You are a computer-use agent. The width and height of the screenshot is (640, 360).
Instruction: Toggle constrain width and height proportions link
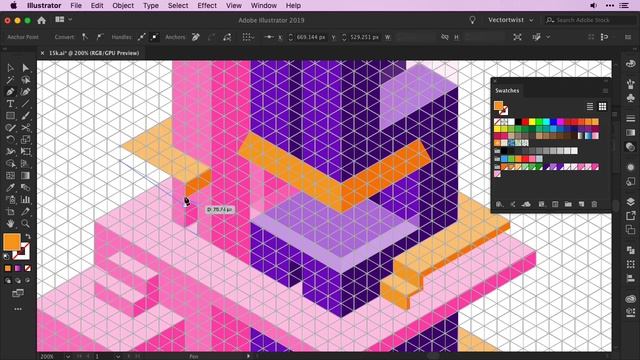coord(444,37)
